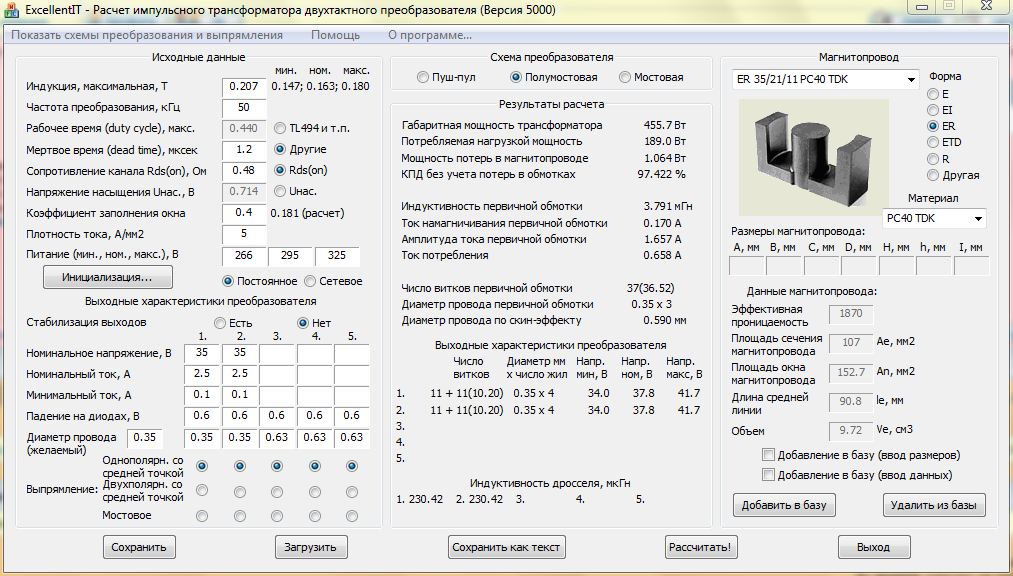Open the Помощь menu
The height and width of the screenshot is (576, 1013).
pos(335,35)
